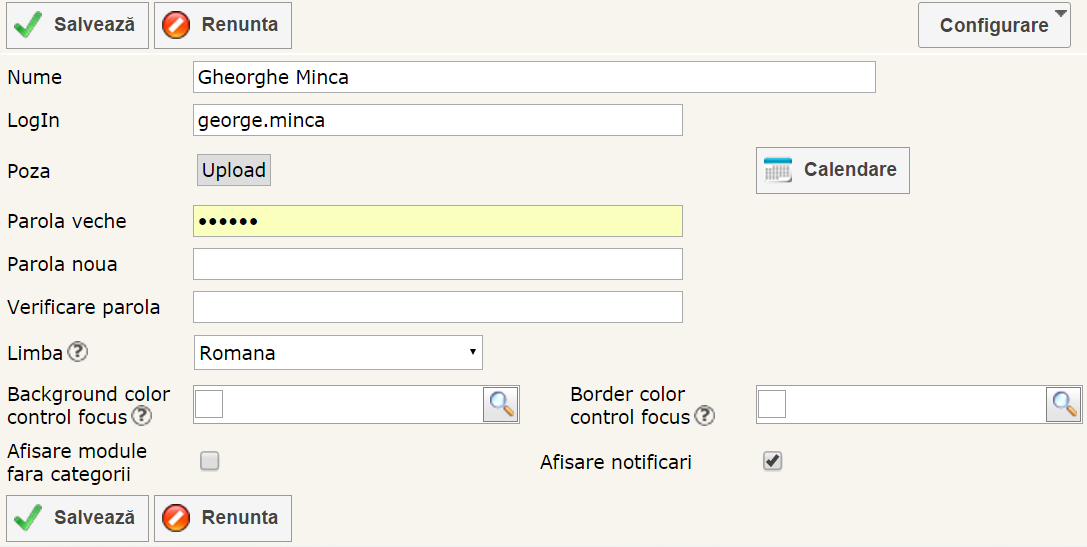
Task: Click into the Parola noua field
Action: pyautogui.click(x=437, y=264)
